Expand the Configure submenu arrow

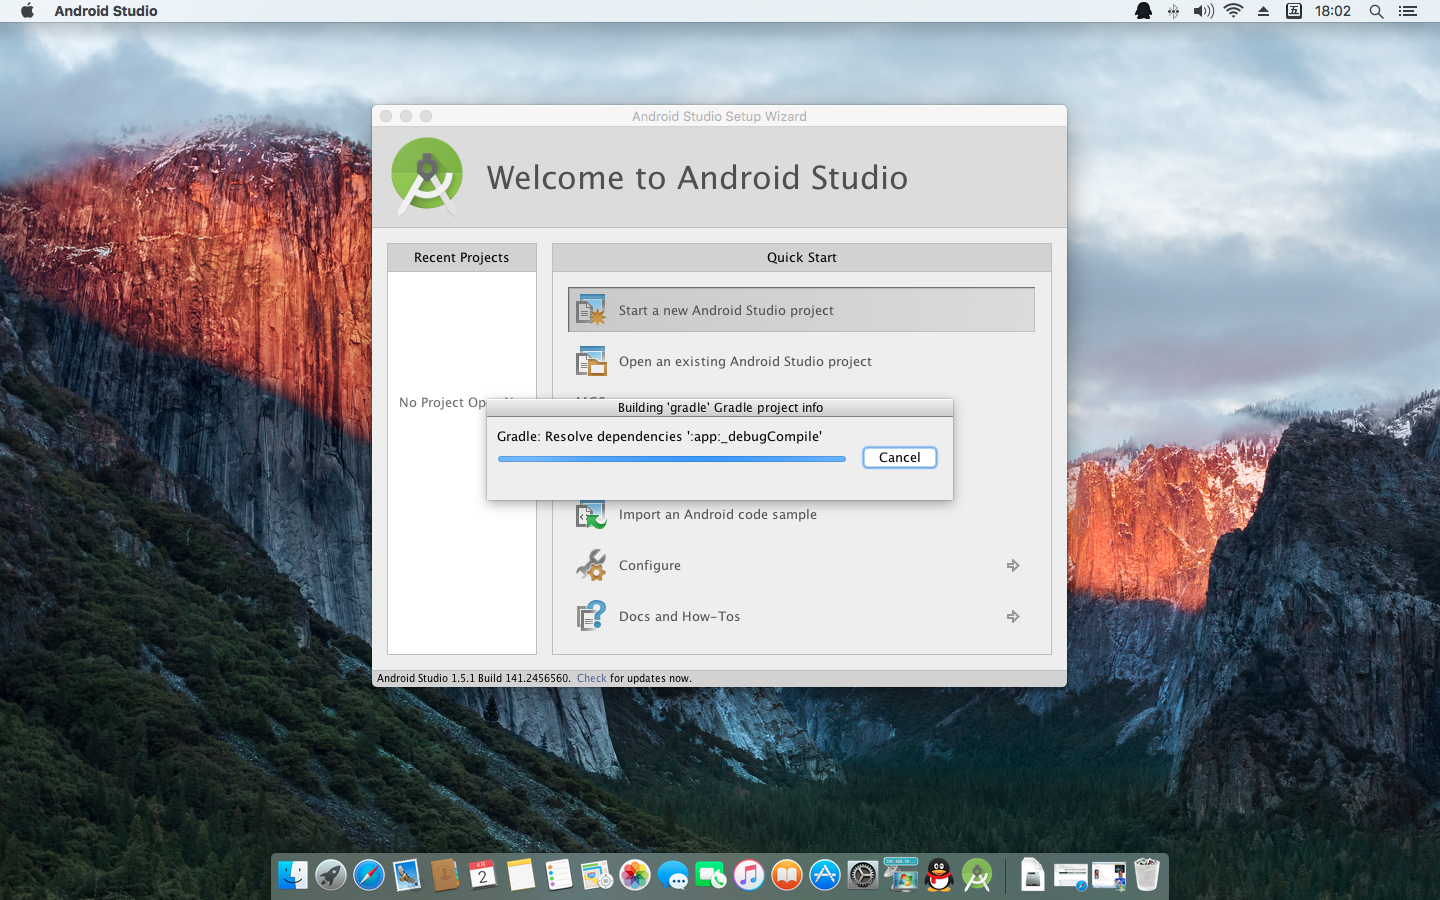point(1013,566)
